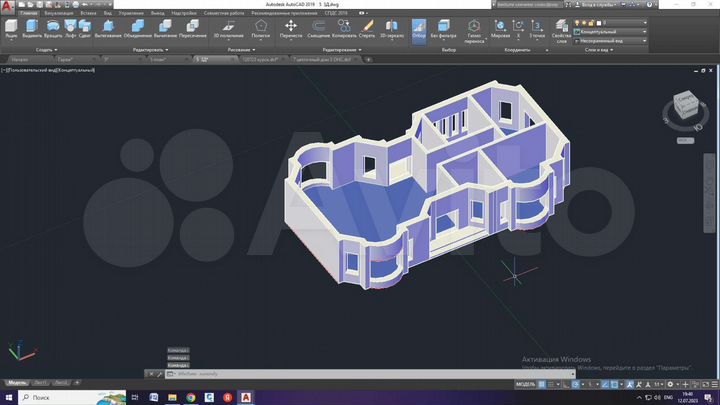The image size is (720, 405).
Task: Click the МОДЕЛЬ status bar button
Action: (x=526, y=384)
